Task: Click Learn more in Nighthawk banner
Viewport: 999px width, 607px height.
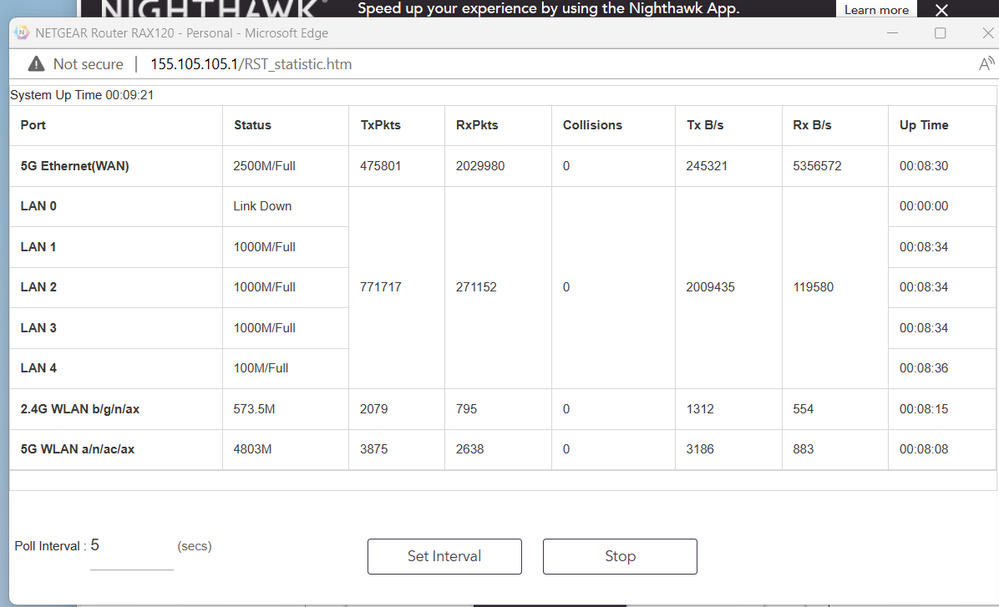Action: [876, 10]
